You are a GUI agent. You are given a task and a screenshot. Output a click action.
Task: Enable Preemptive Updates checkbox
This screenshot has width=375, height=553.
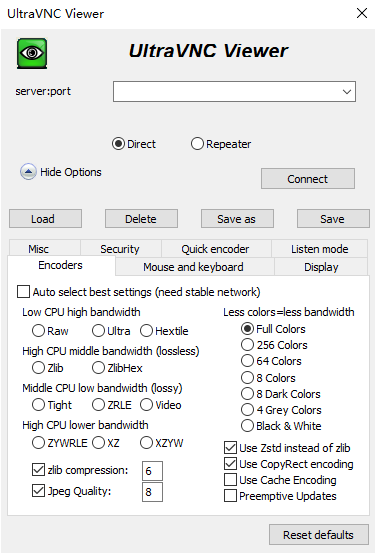pos(230,496)
